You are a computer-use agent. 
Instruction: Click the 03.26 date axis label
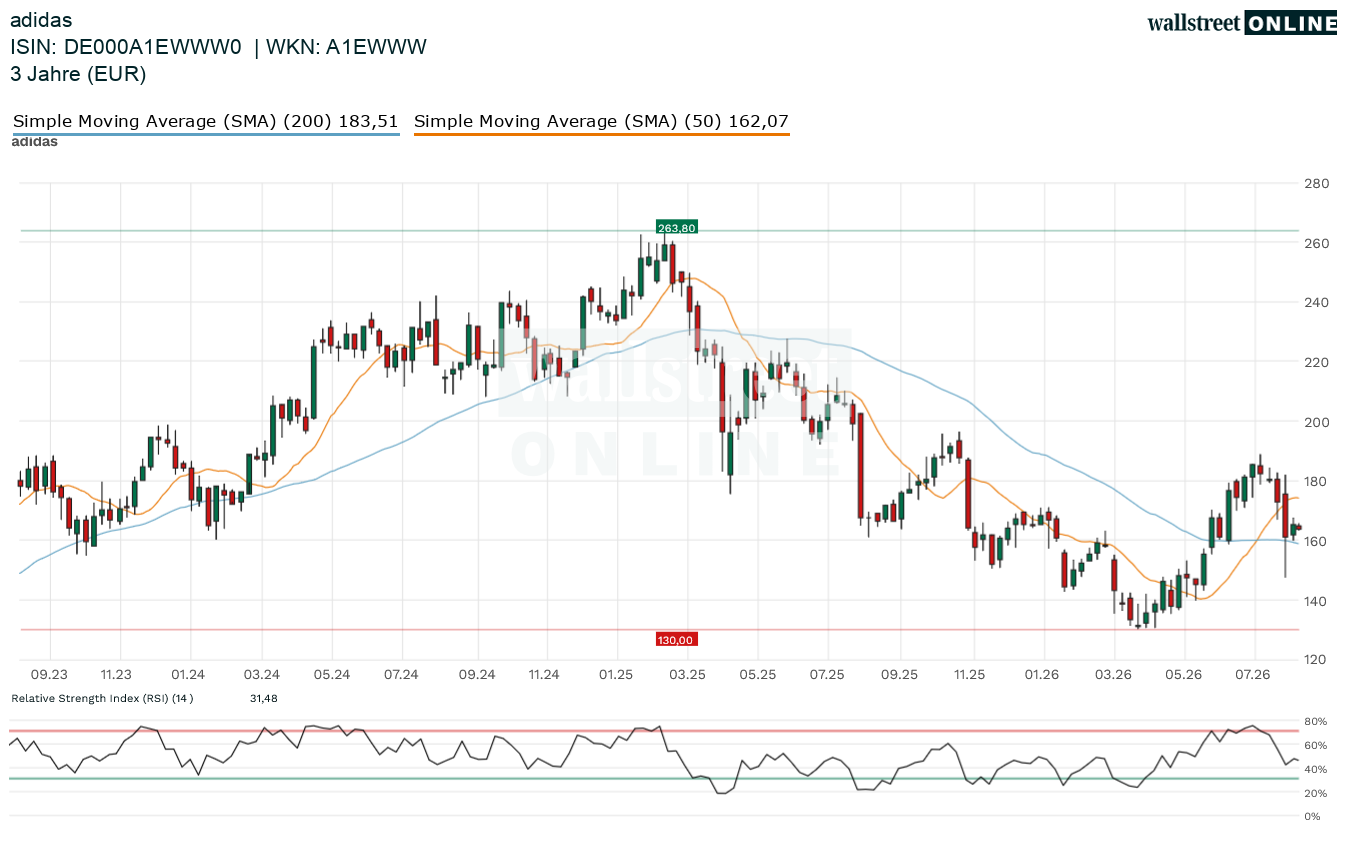[1114, 675]
